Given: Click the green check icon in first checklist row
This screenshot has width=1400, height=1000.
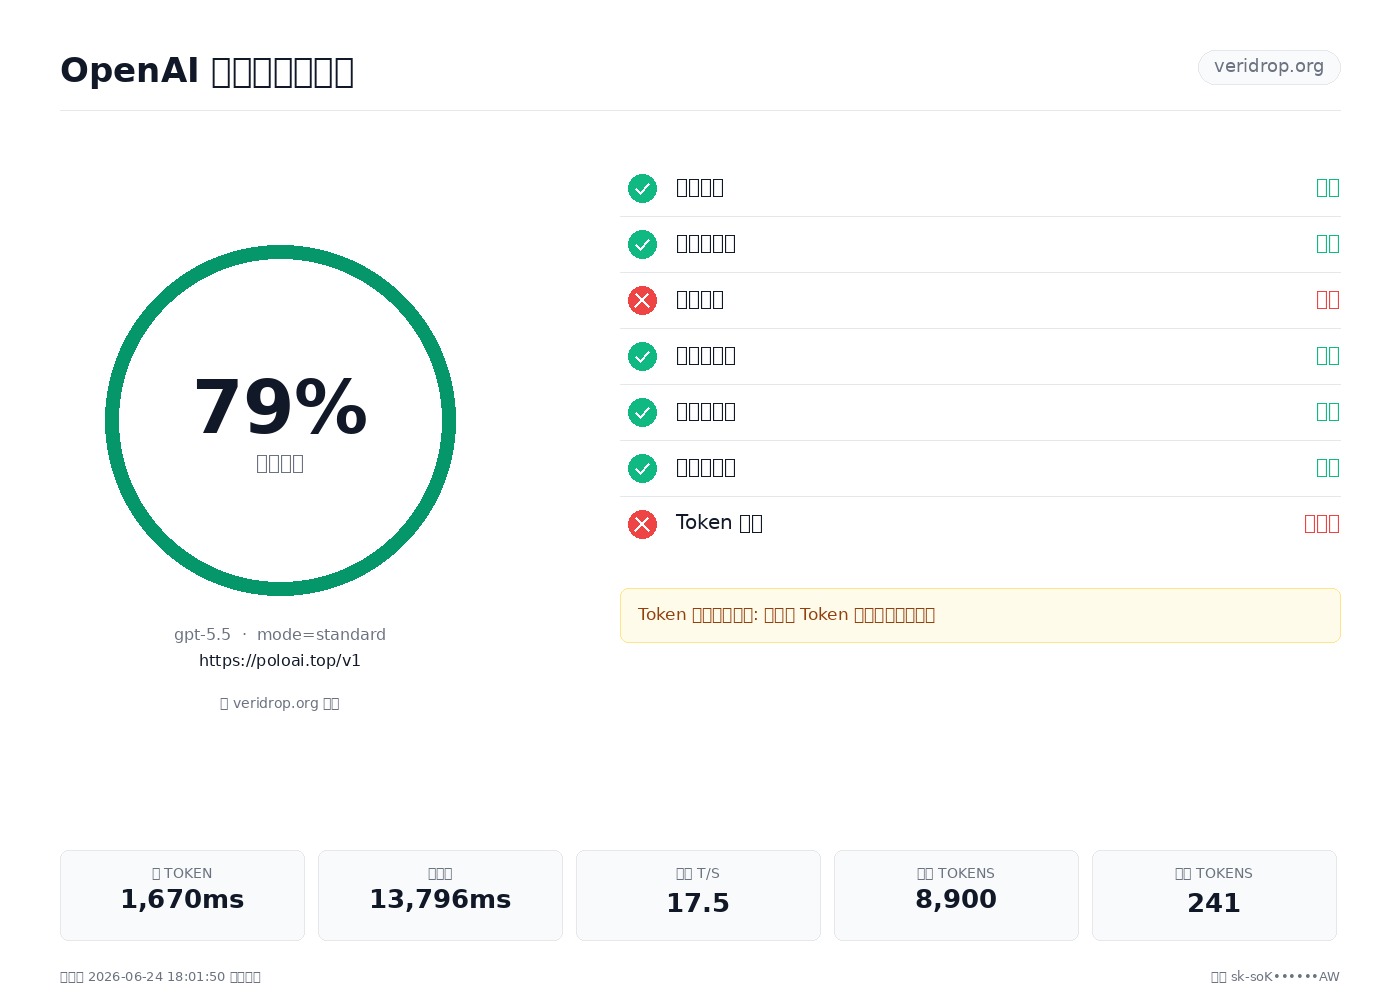Looking at the screenshot, I should 642,188.
